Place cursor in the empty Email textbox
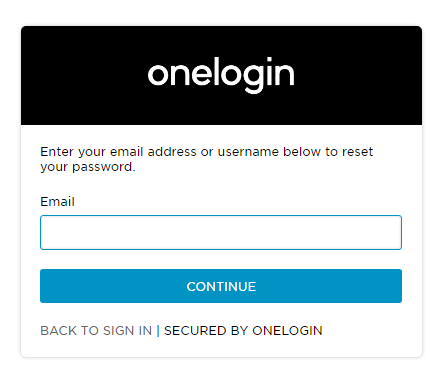The height and width of the screenshot is (383, 442). point(221,232)
